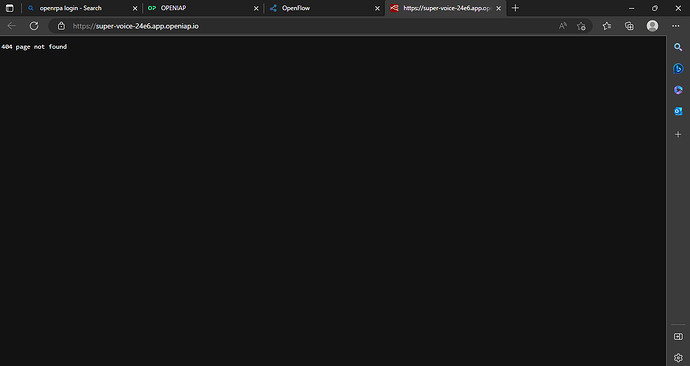Switch to the openrpa login Search tab

(x=82, y=8)
